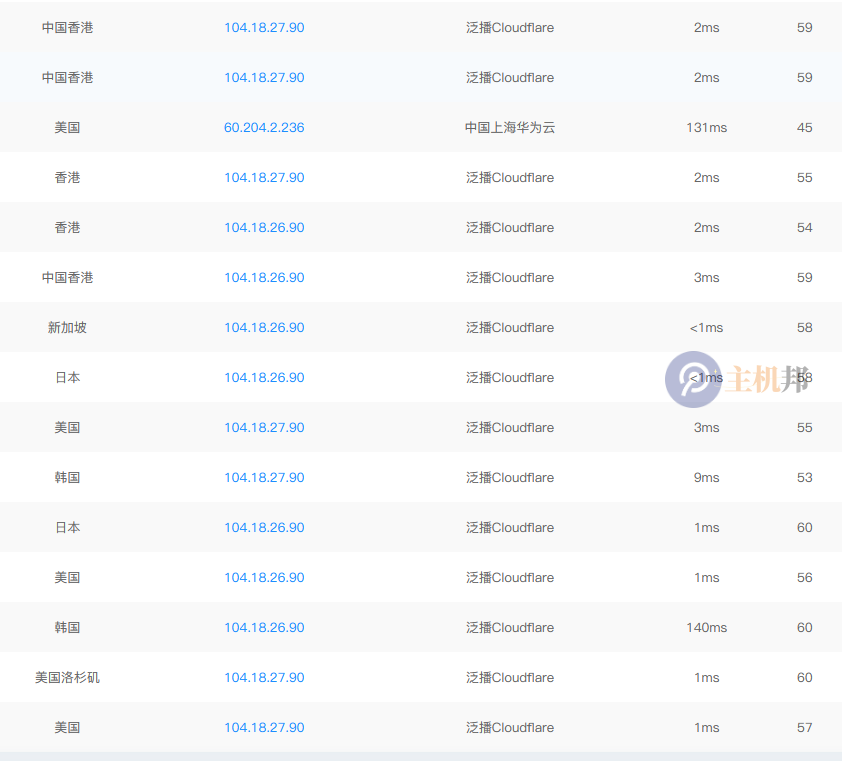Select the value 54 in the 香港 row

(804, 228)
